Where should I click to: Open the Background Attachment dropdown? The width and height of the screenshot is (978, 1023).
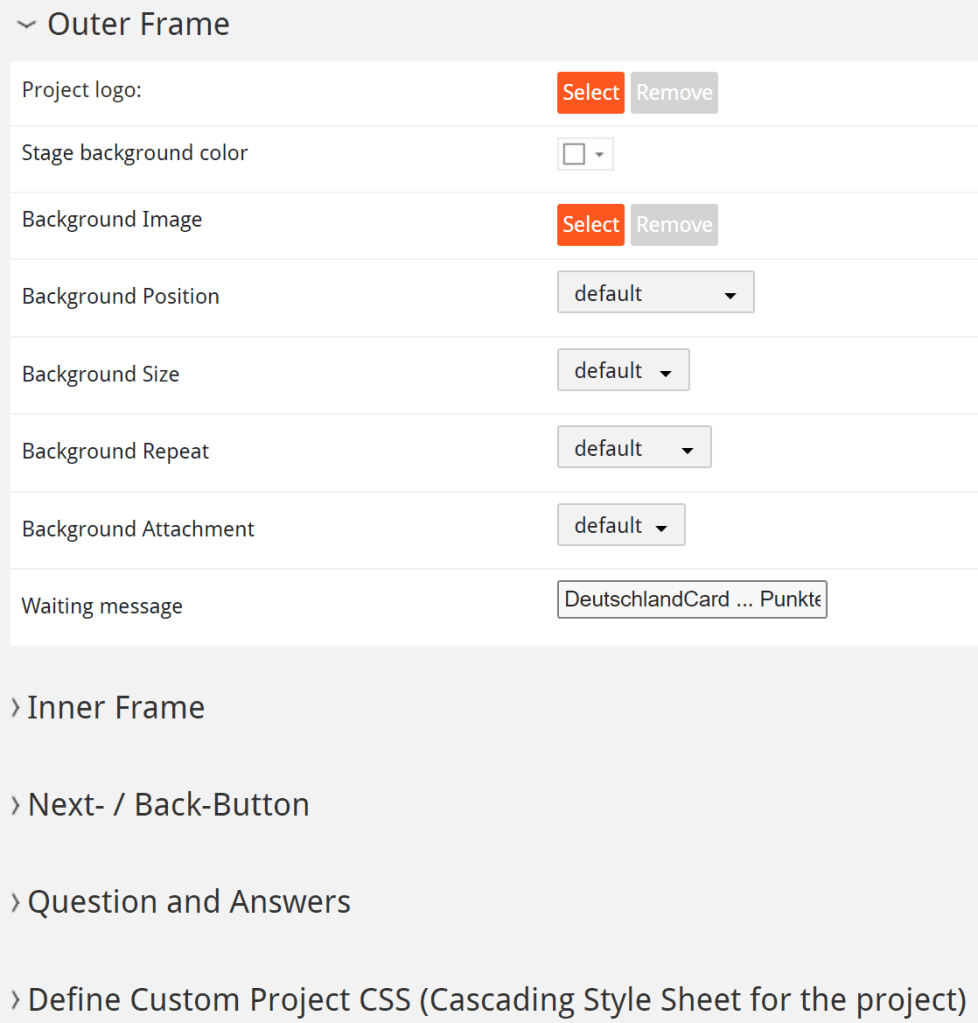click(x=621, y=526)
